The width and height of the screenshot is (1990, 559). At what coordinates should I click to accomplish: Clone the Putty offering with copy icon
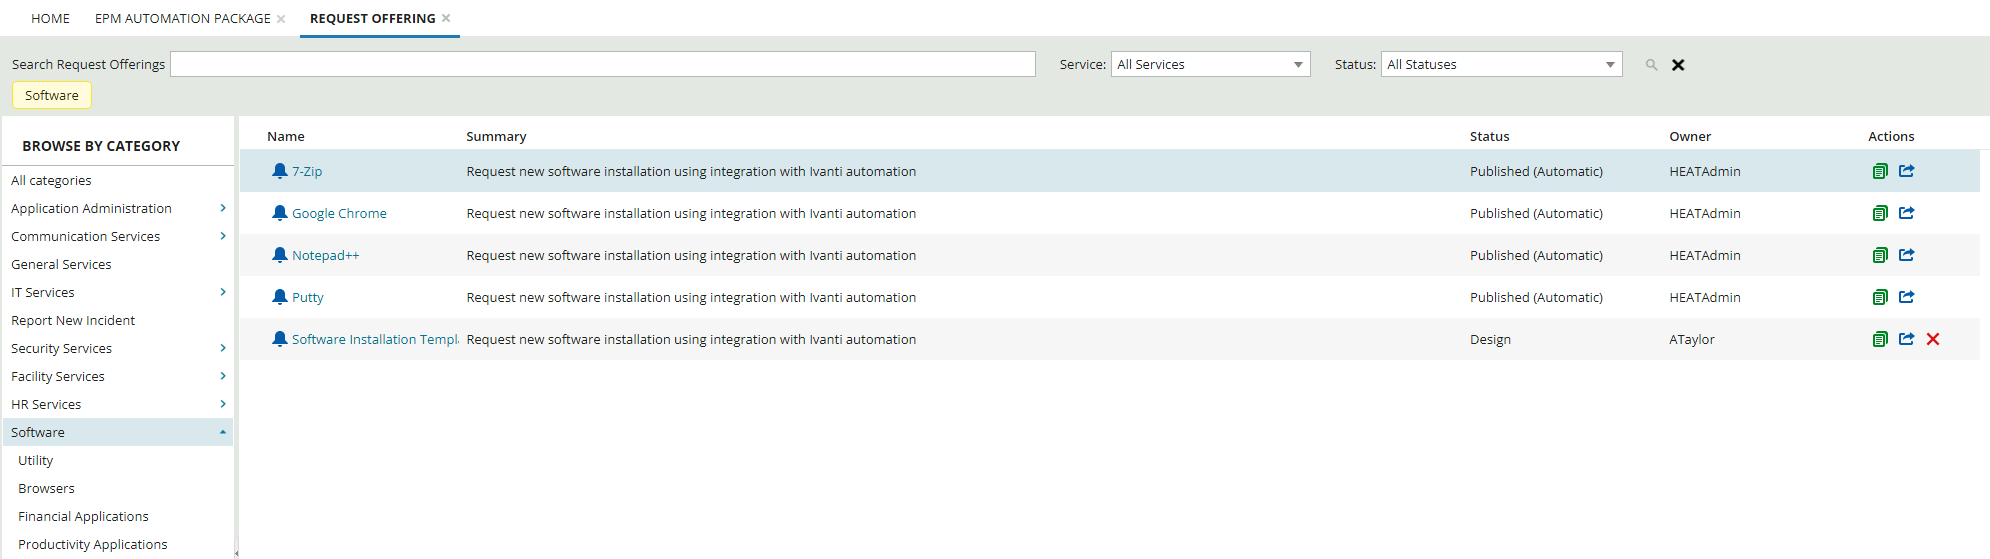(1880, 297)
